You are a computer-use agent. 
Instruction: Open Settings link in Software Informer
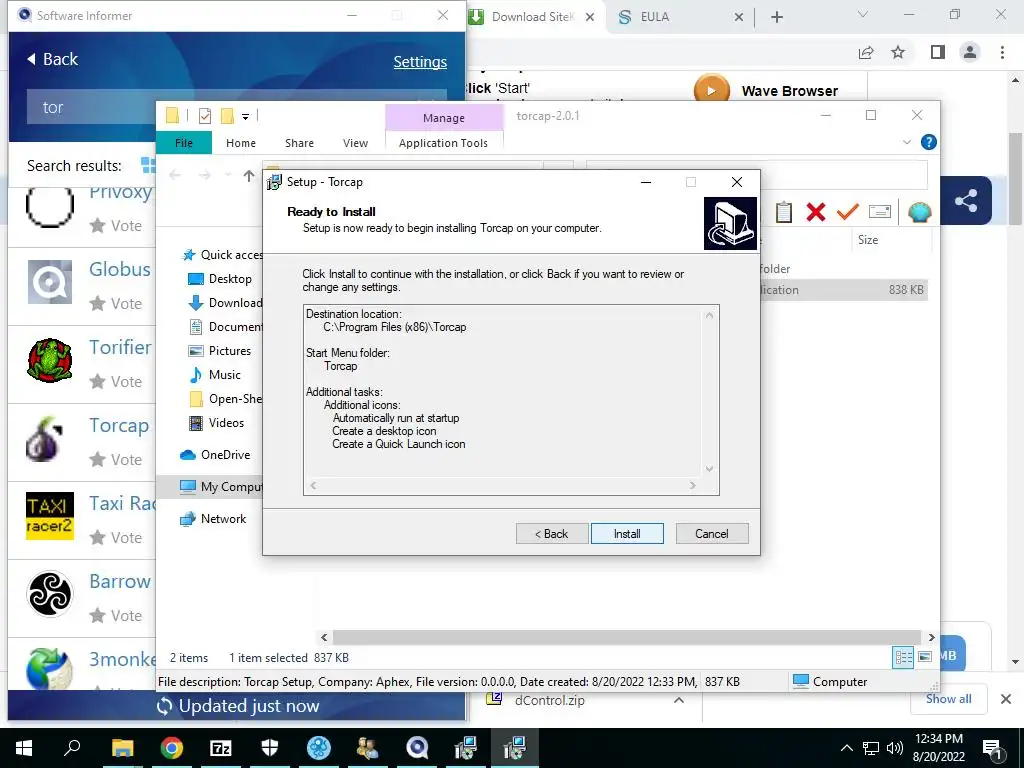coord(420,62)
